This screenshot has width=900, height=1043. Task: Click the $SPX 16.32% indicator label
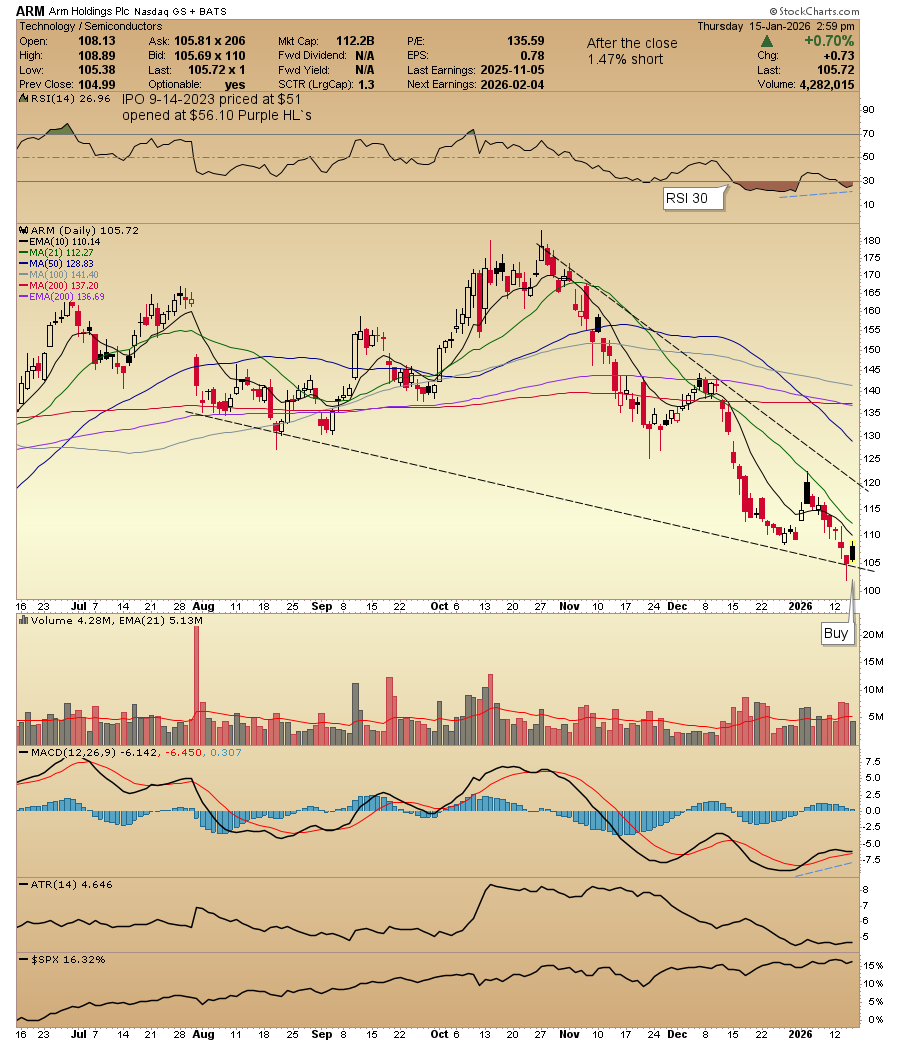[x=62, y=960]
